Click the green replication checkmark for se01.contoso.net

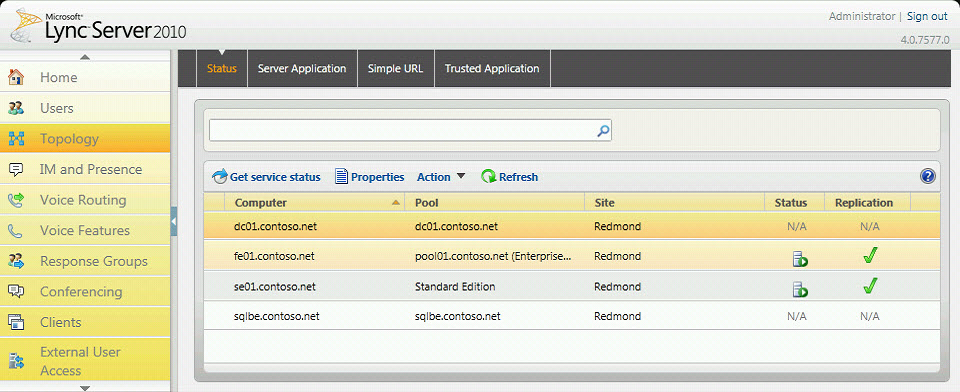[869, 285]
